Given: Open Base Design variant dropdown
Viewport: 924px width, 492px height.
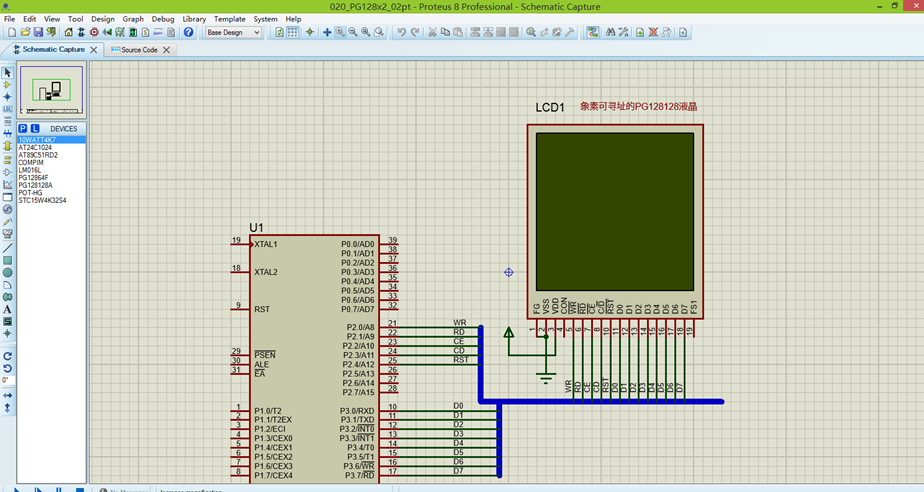Looking at the screenshot, I should tap(233, 32).
